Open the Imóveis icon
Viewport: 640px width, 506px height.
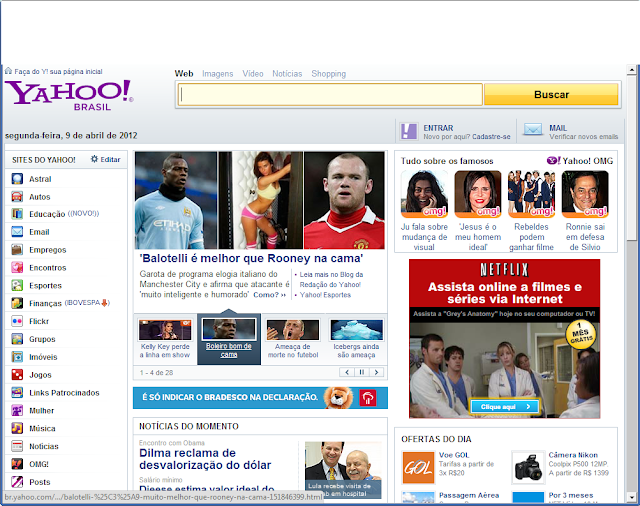tap(17, 357)
